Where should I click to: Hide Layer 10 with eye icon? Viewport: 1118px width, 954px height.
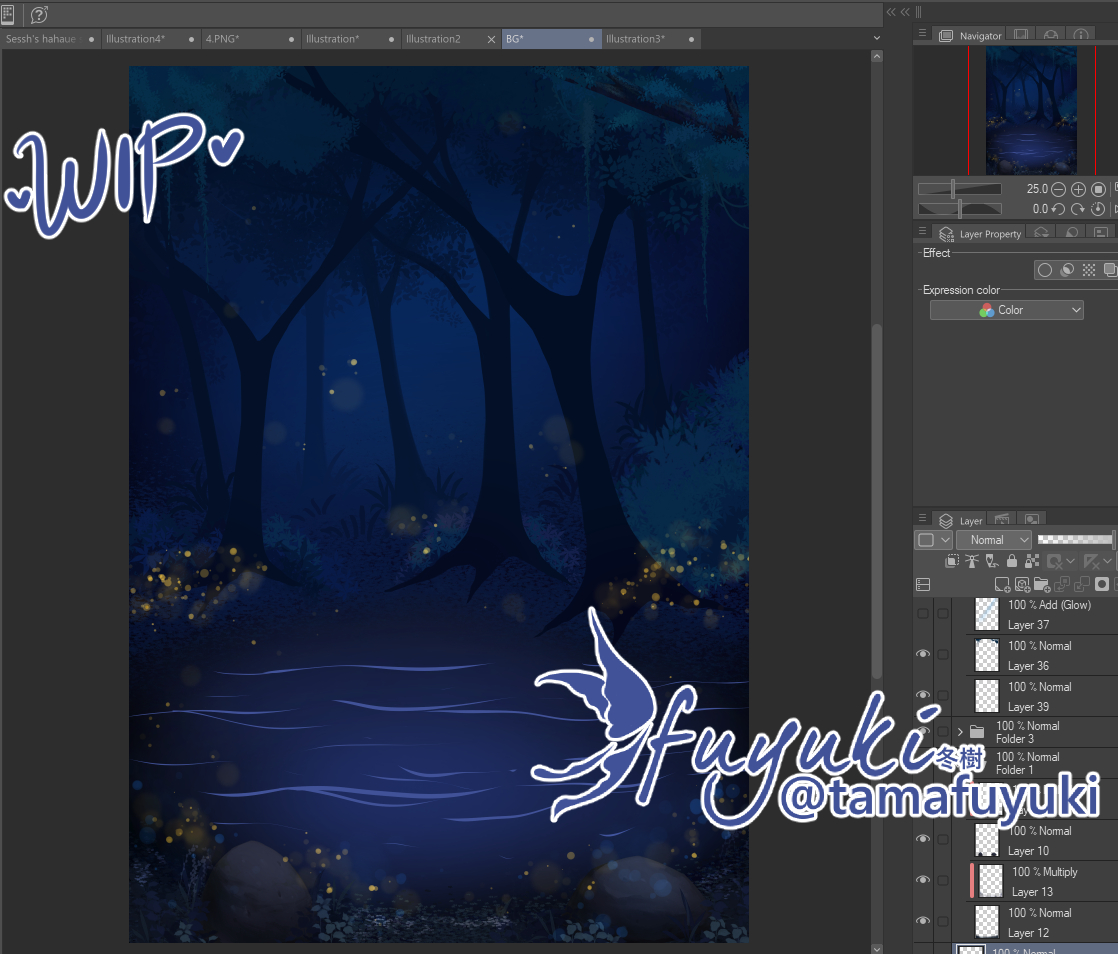click(923, 839)
